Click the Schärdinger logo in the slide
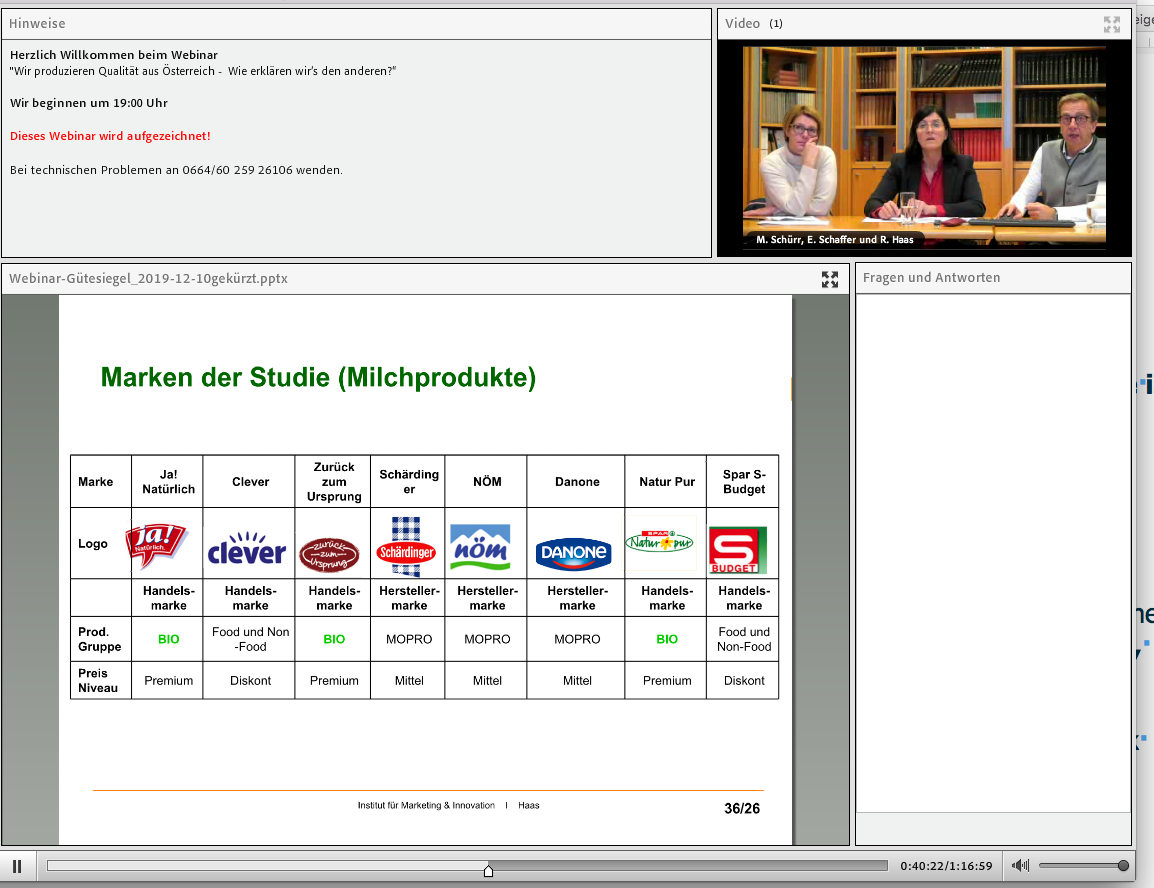 (x=406, y=547)
